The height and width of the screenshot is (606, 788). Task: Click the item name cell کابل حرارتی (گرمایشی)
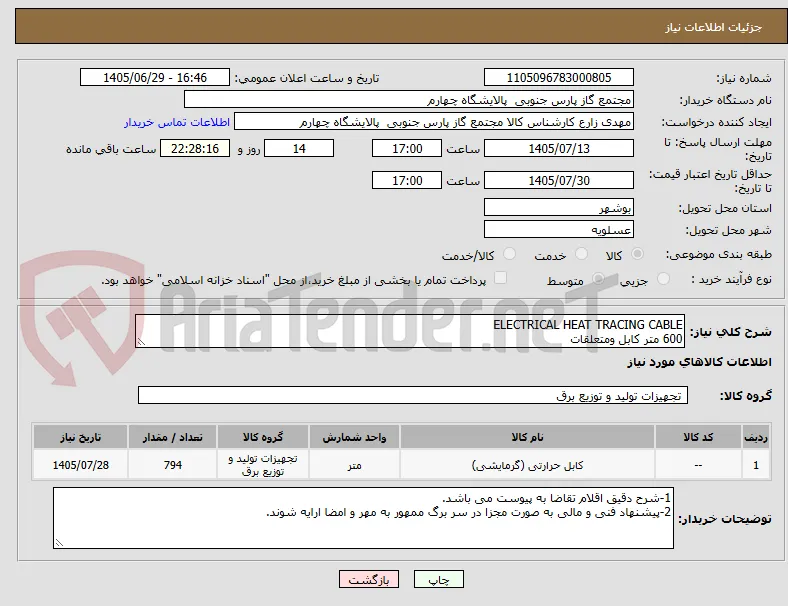(527, 465)
